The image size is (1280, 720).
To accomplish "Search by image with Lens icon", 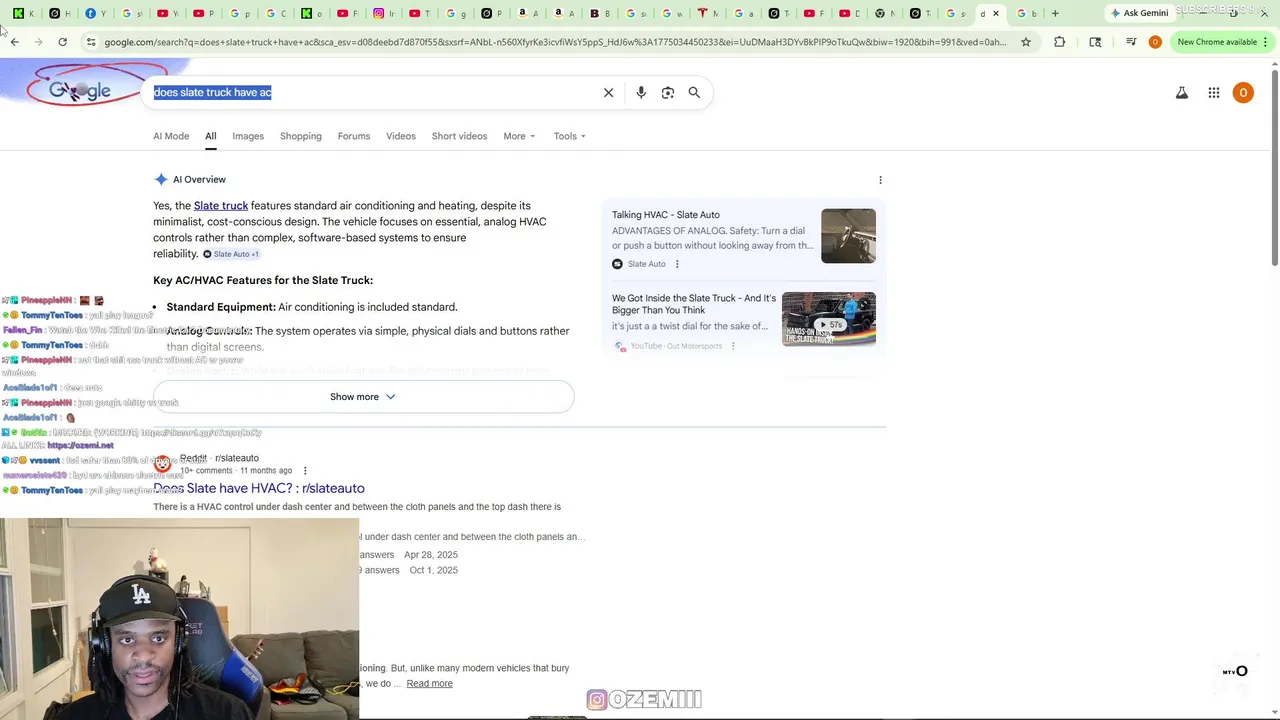I will tap(668, 92).
